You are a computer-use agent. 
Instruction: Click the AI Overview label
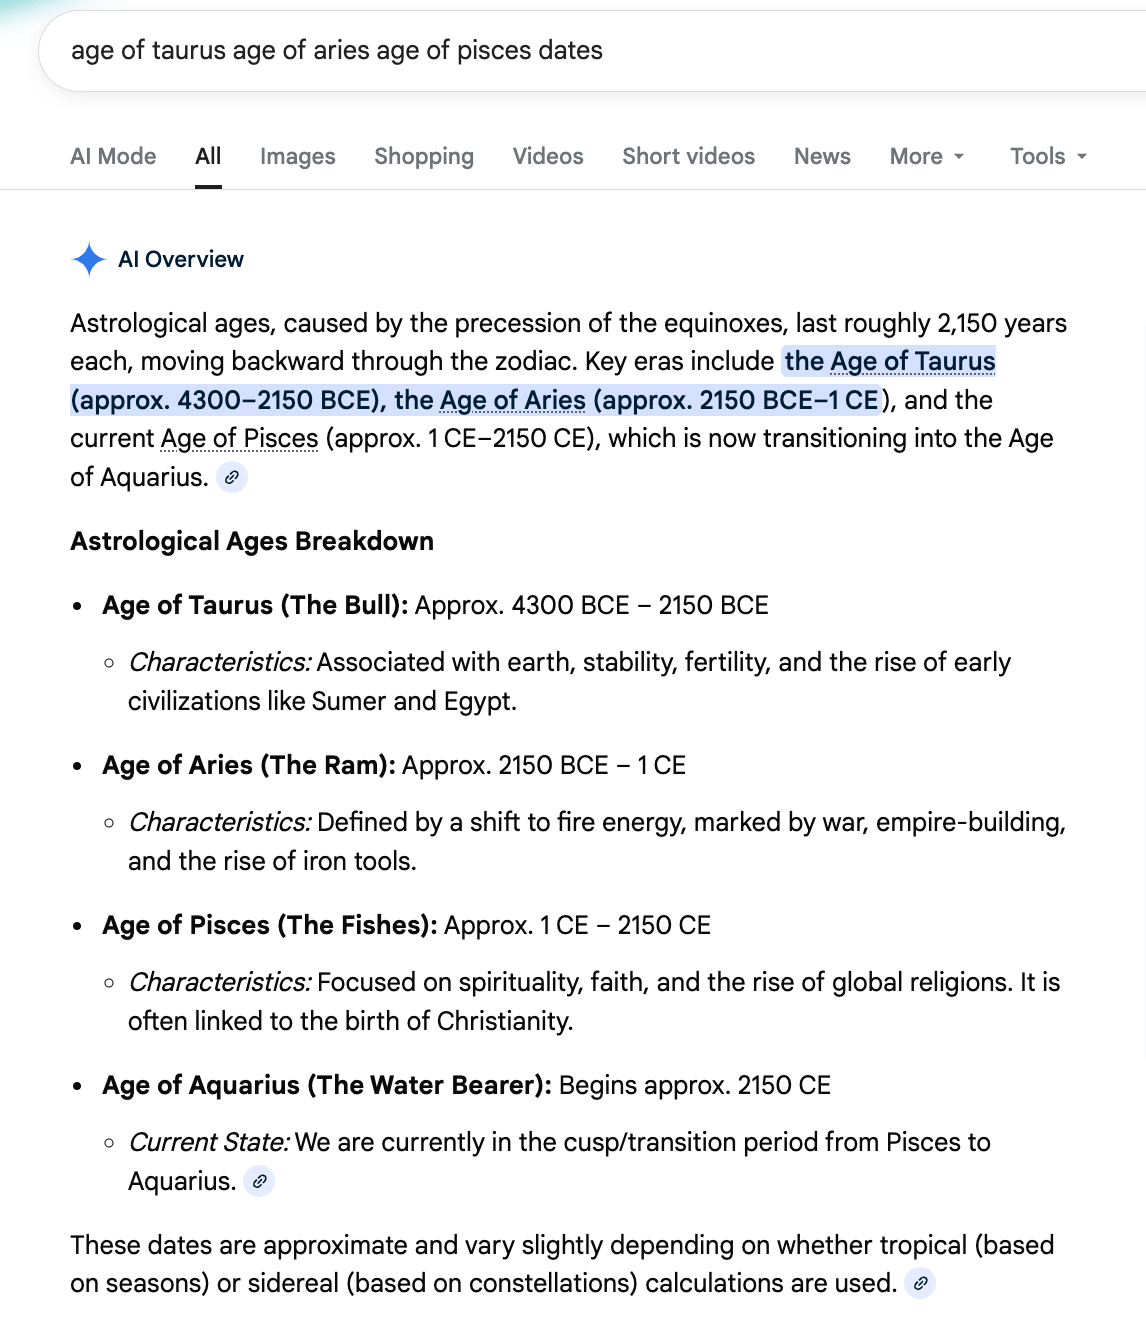181,260
